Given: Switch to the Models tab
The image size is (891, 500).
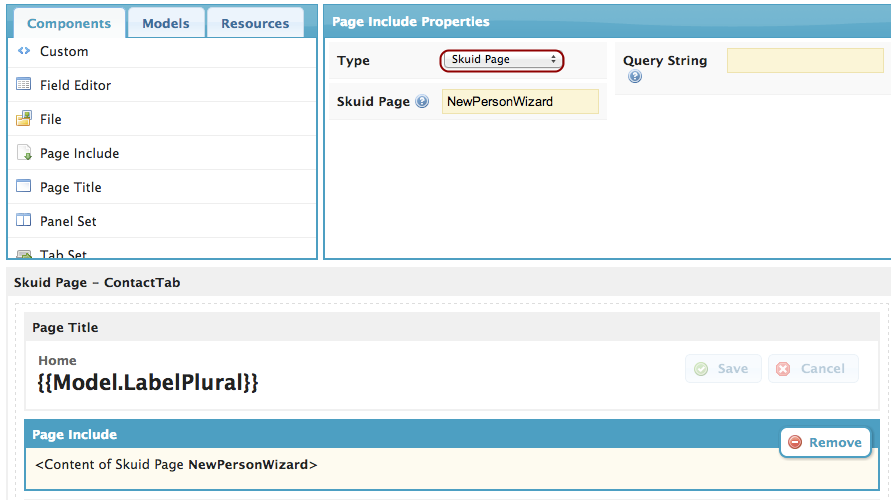Looking at the screenshot, I should click(x=167, y=23).
